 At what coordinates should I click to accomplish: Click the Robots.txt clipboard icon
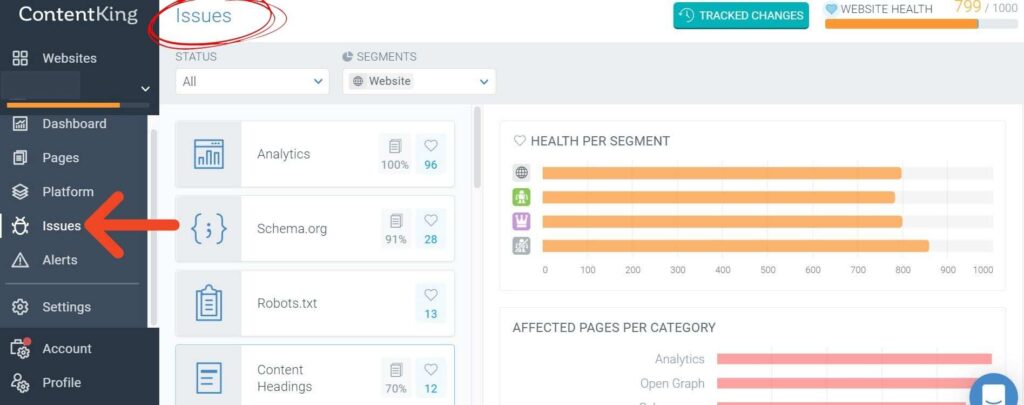click(x=208, y=302)
